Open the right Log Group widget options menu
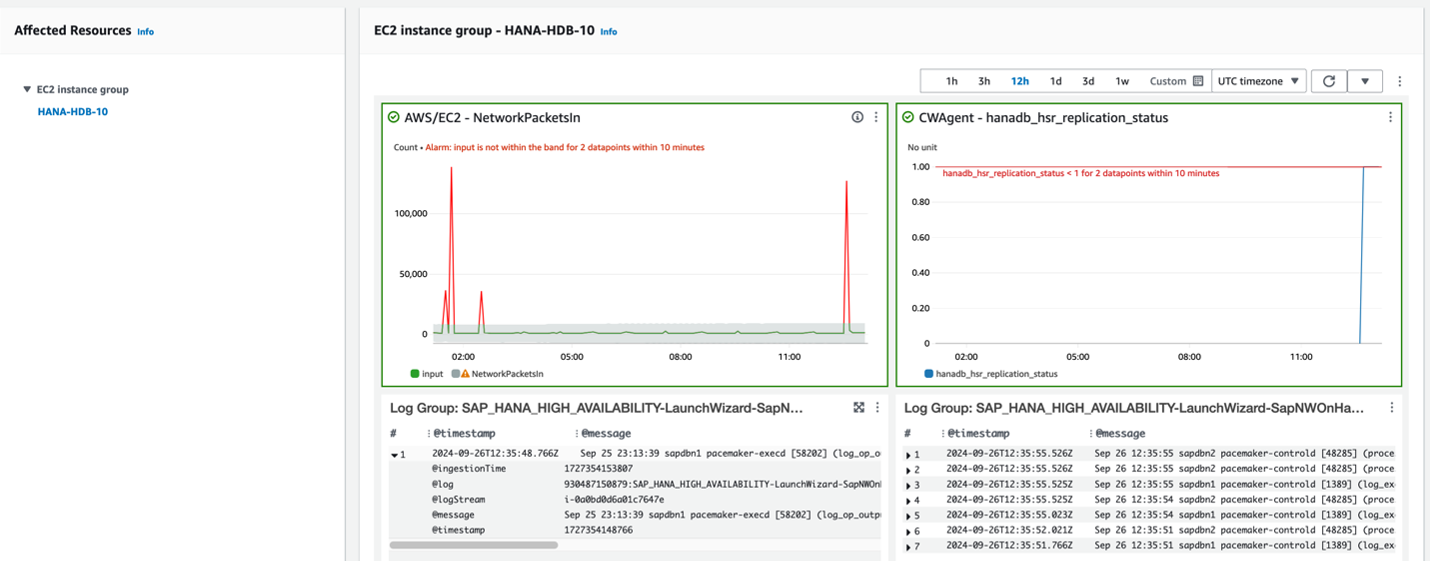1430x565 pixels. coord(1390,408)
